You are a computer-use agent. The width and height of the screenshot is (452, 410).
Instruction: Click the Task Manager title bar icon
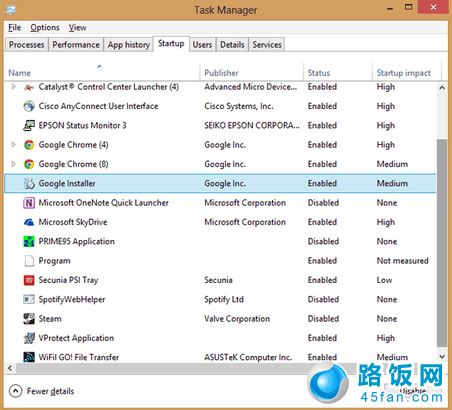[10, 10]
